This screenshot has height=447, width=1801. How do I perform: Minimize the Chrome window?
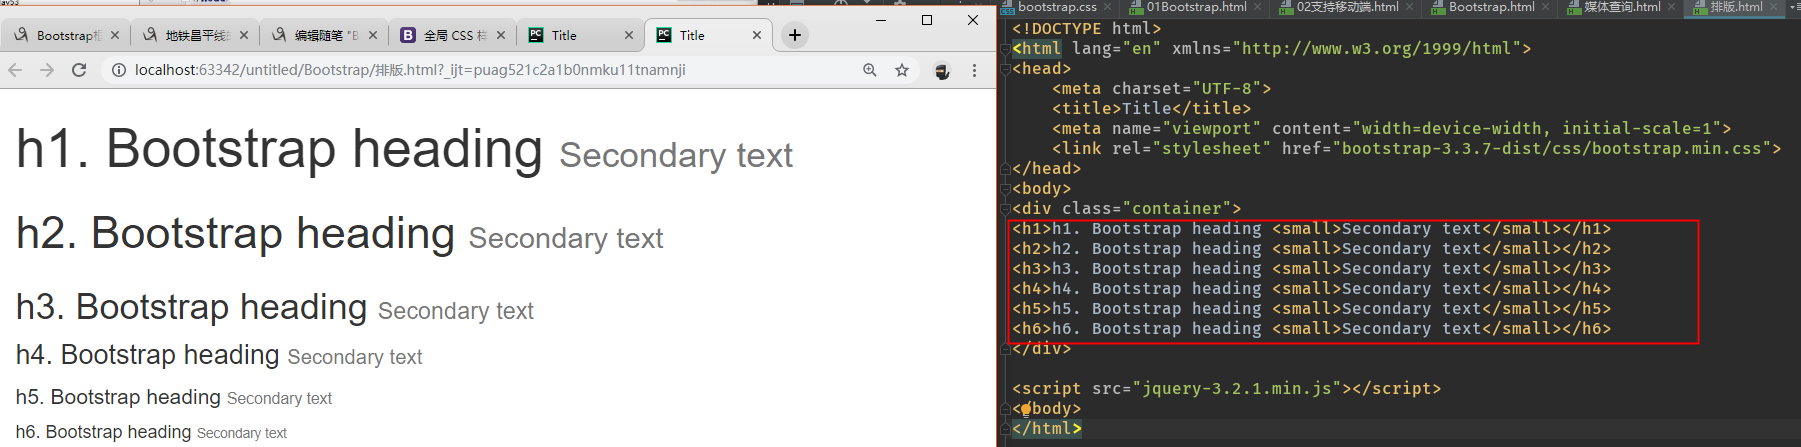[881, 20]
